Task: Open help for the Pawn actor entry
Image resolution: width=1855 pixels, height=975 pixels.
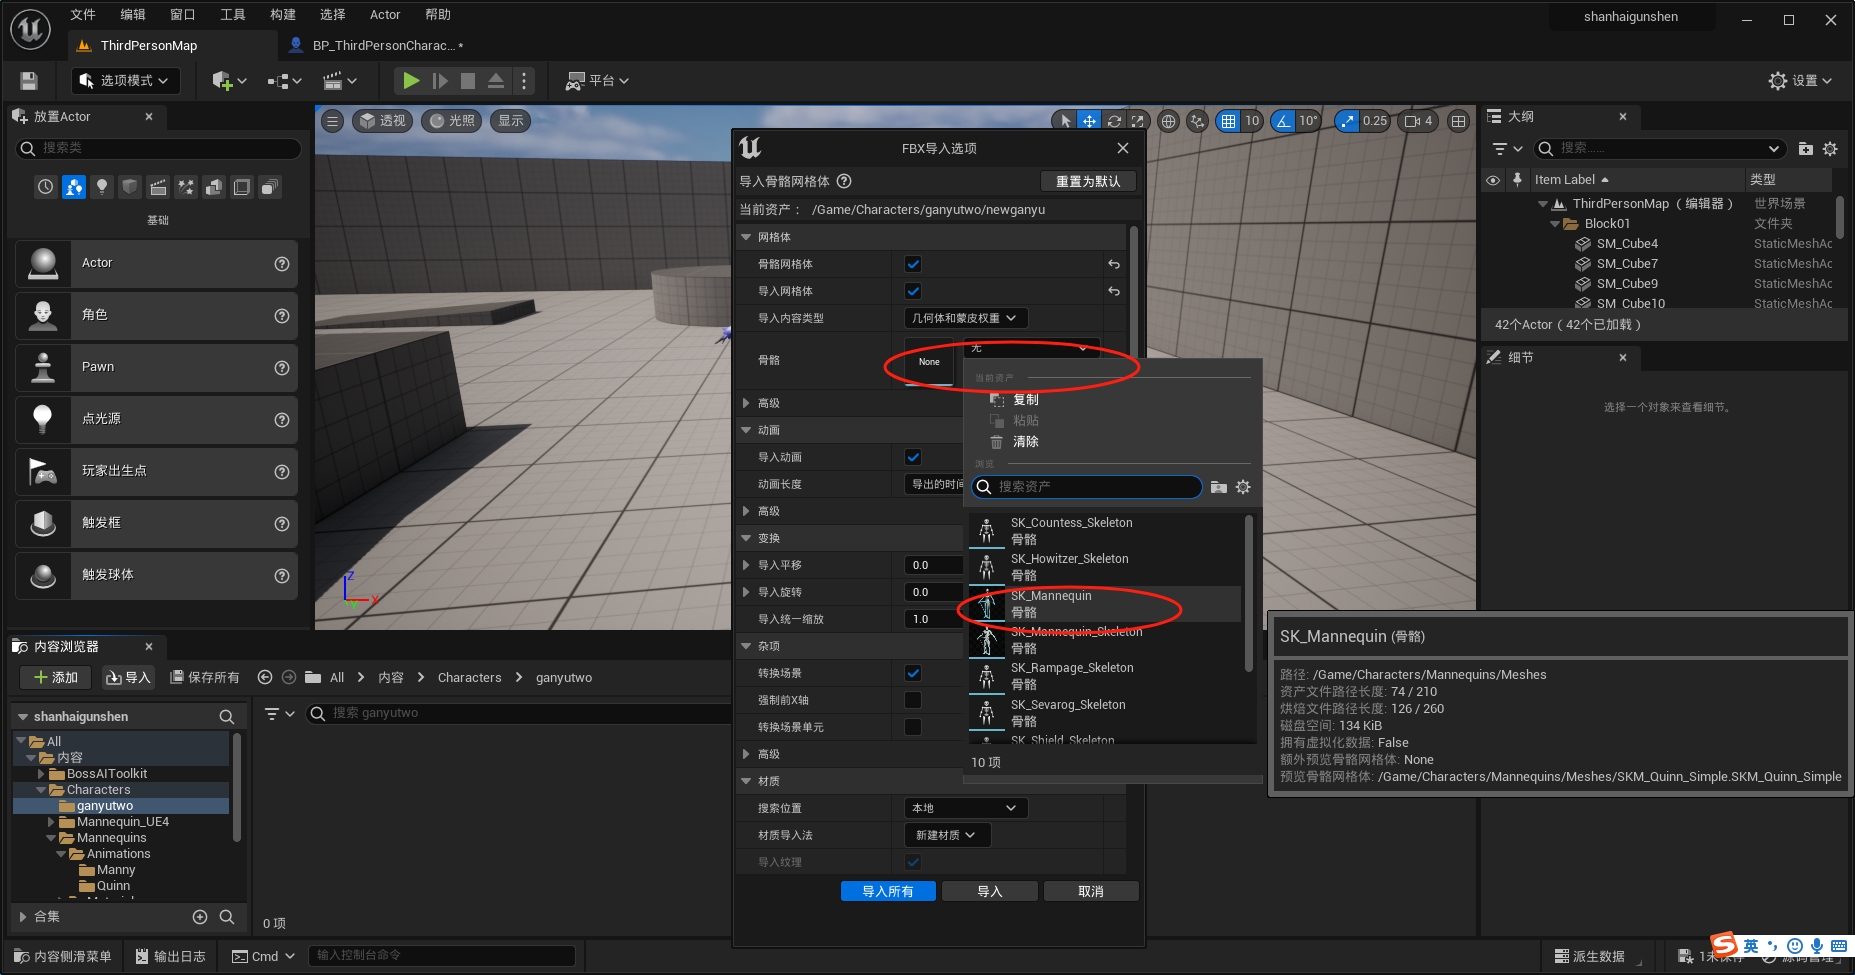Action: tap(282, 368)
